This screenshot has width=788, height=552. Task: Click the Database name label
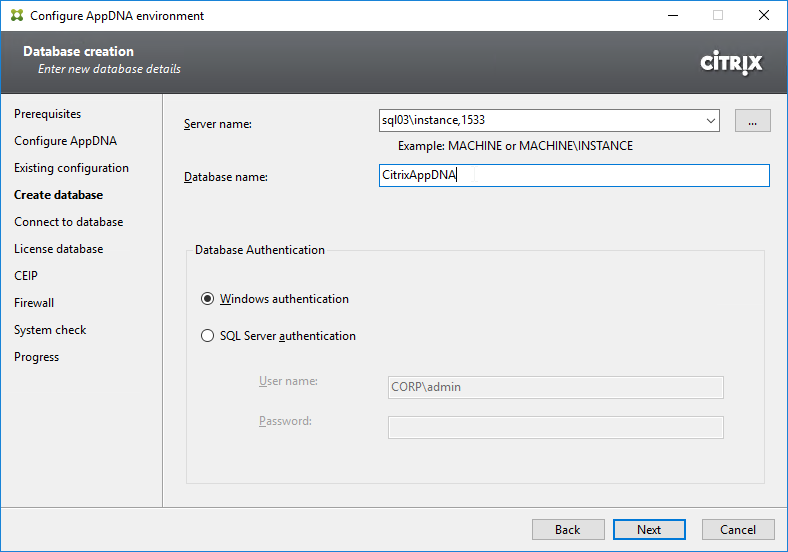(x=226, y=177)
